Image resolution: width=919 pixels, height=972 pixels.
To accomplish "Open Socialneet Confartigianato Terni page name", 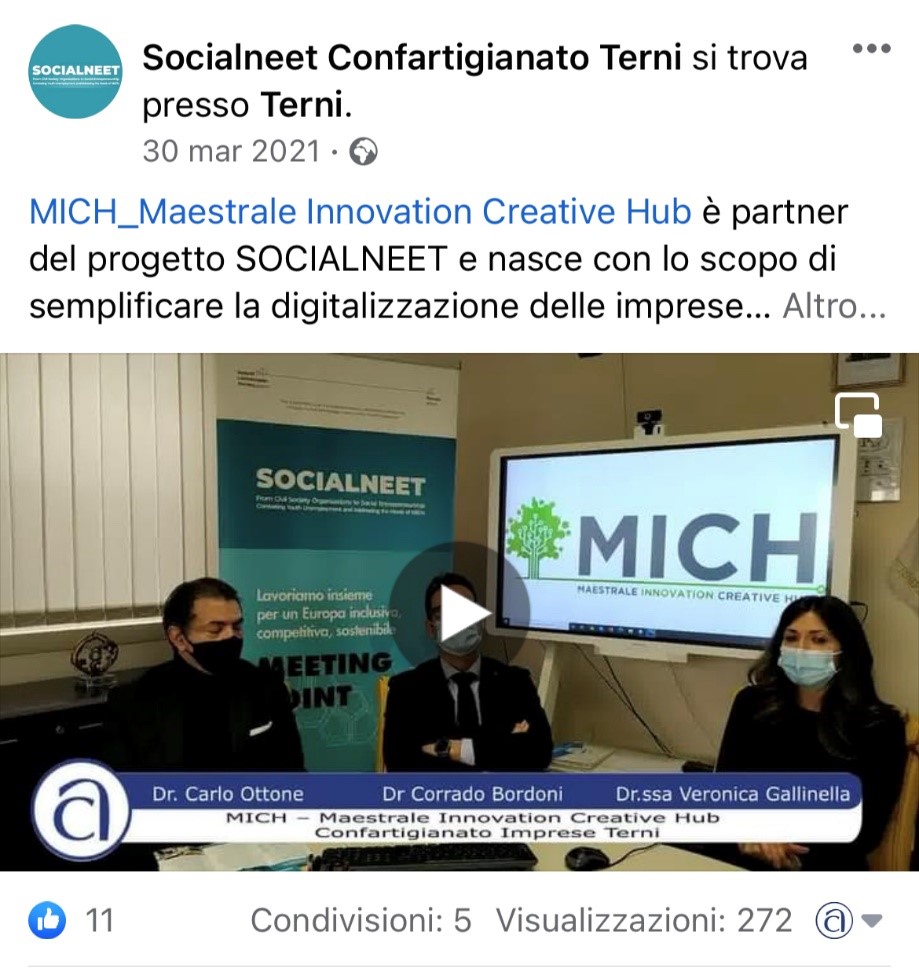I will (x=412, y=58).
